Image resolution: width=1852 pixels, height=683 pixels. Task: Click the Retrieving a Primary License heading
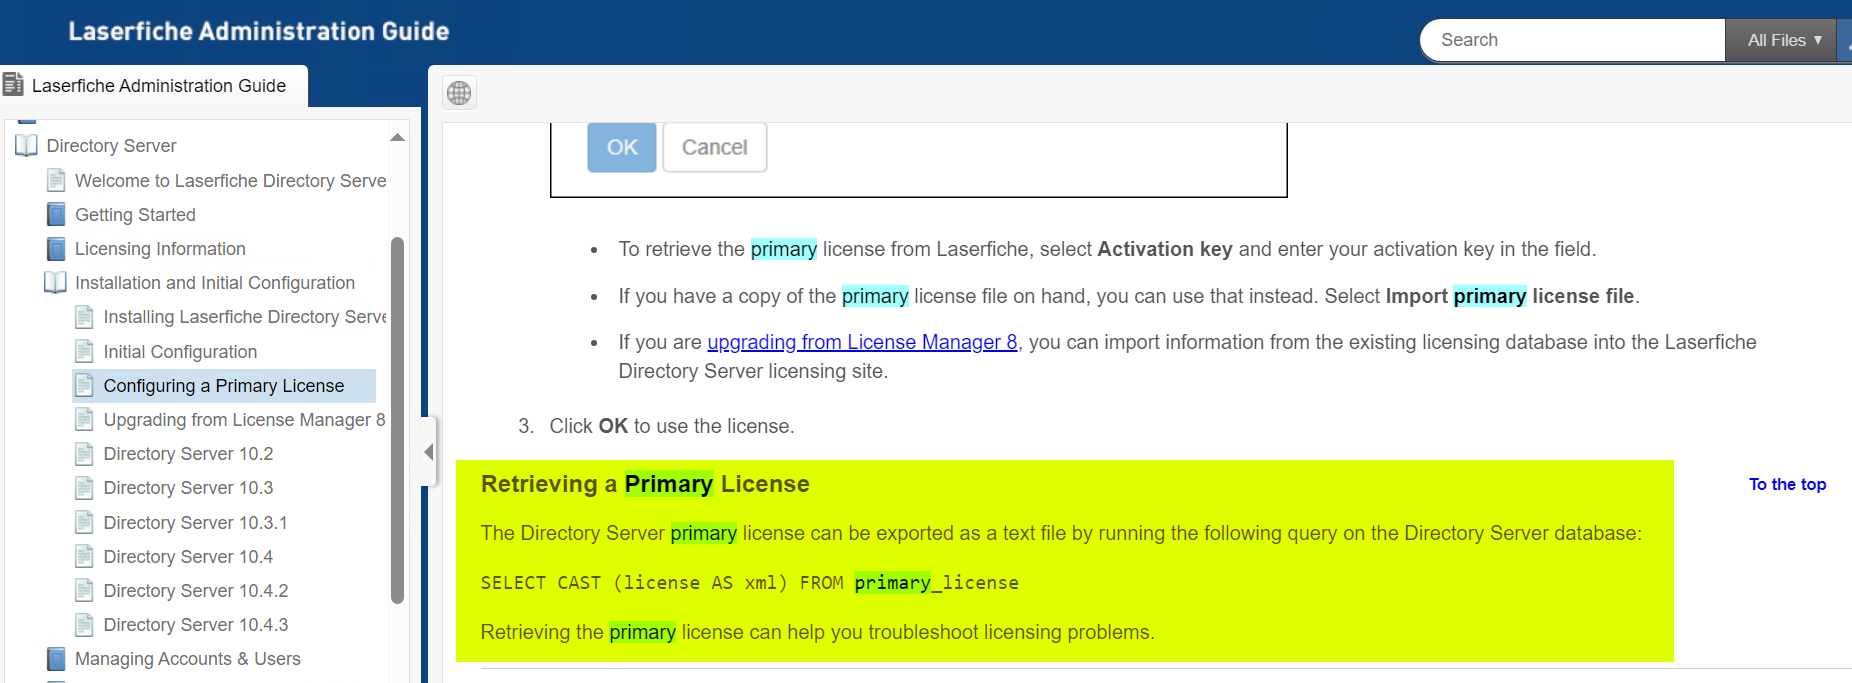click(645, 484)
